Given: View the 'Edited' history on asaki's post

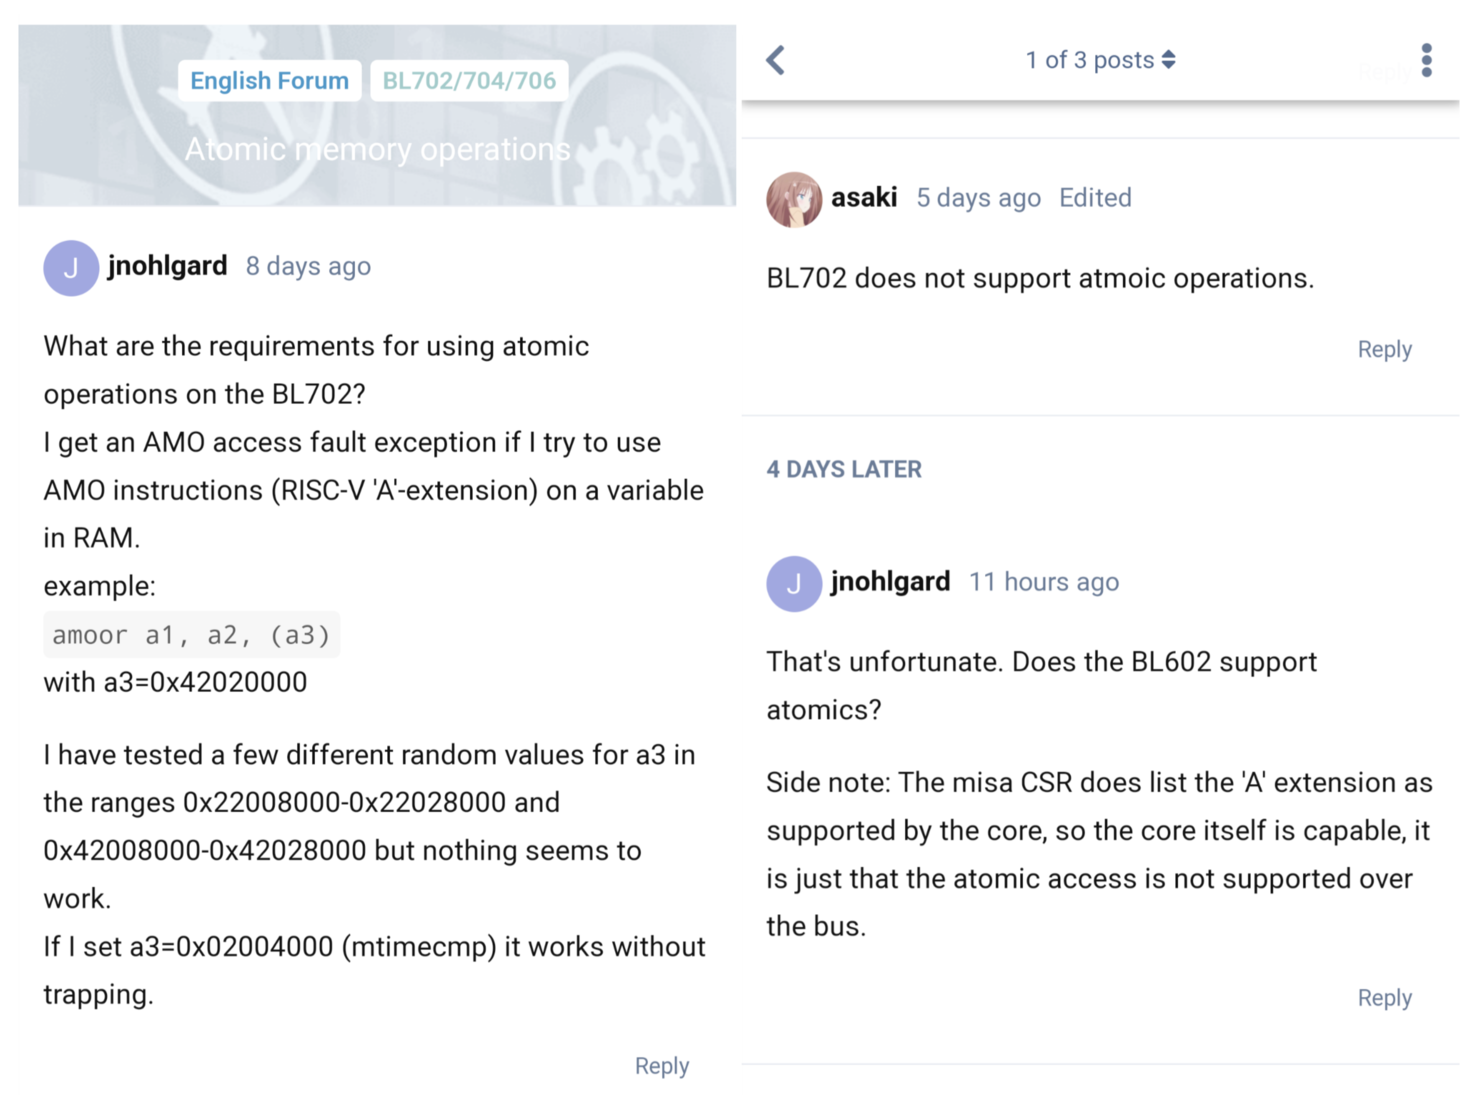Looking at the screenshot, I should (1095, 198).
